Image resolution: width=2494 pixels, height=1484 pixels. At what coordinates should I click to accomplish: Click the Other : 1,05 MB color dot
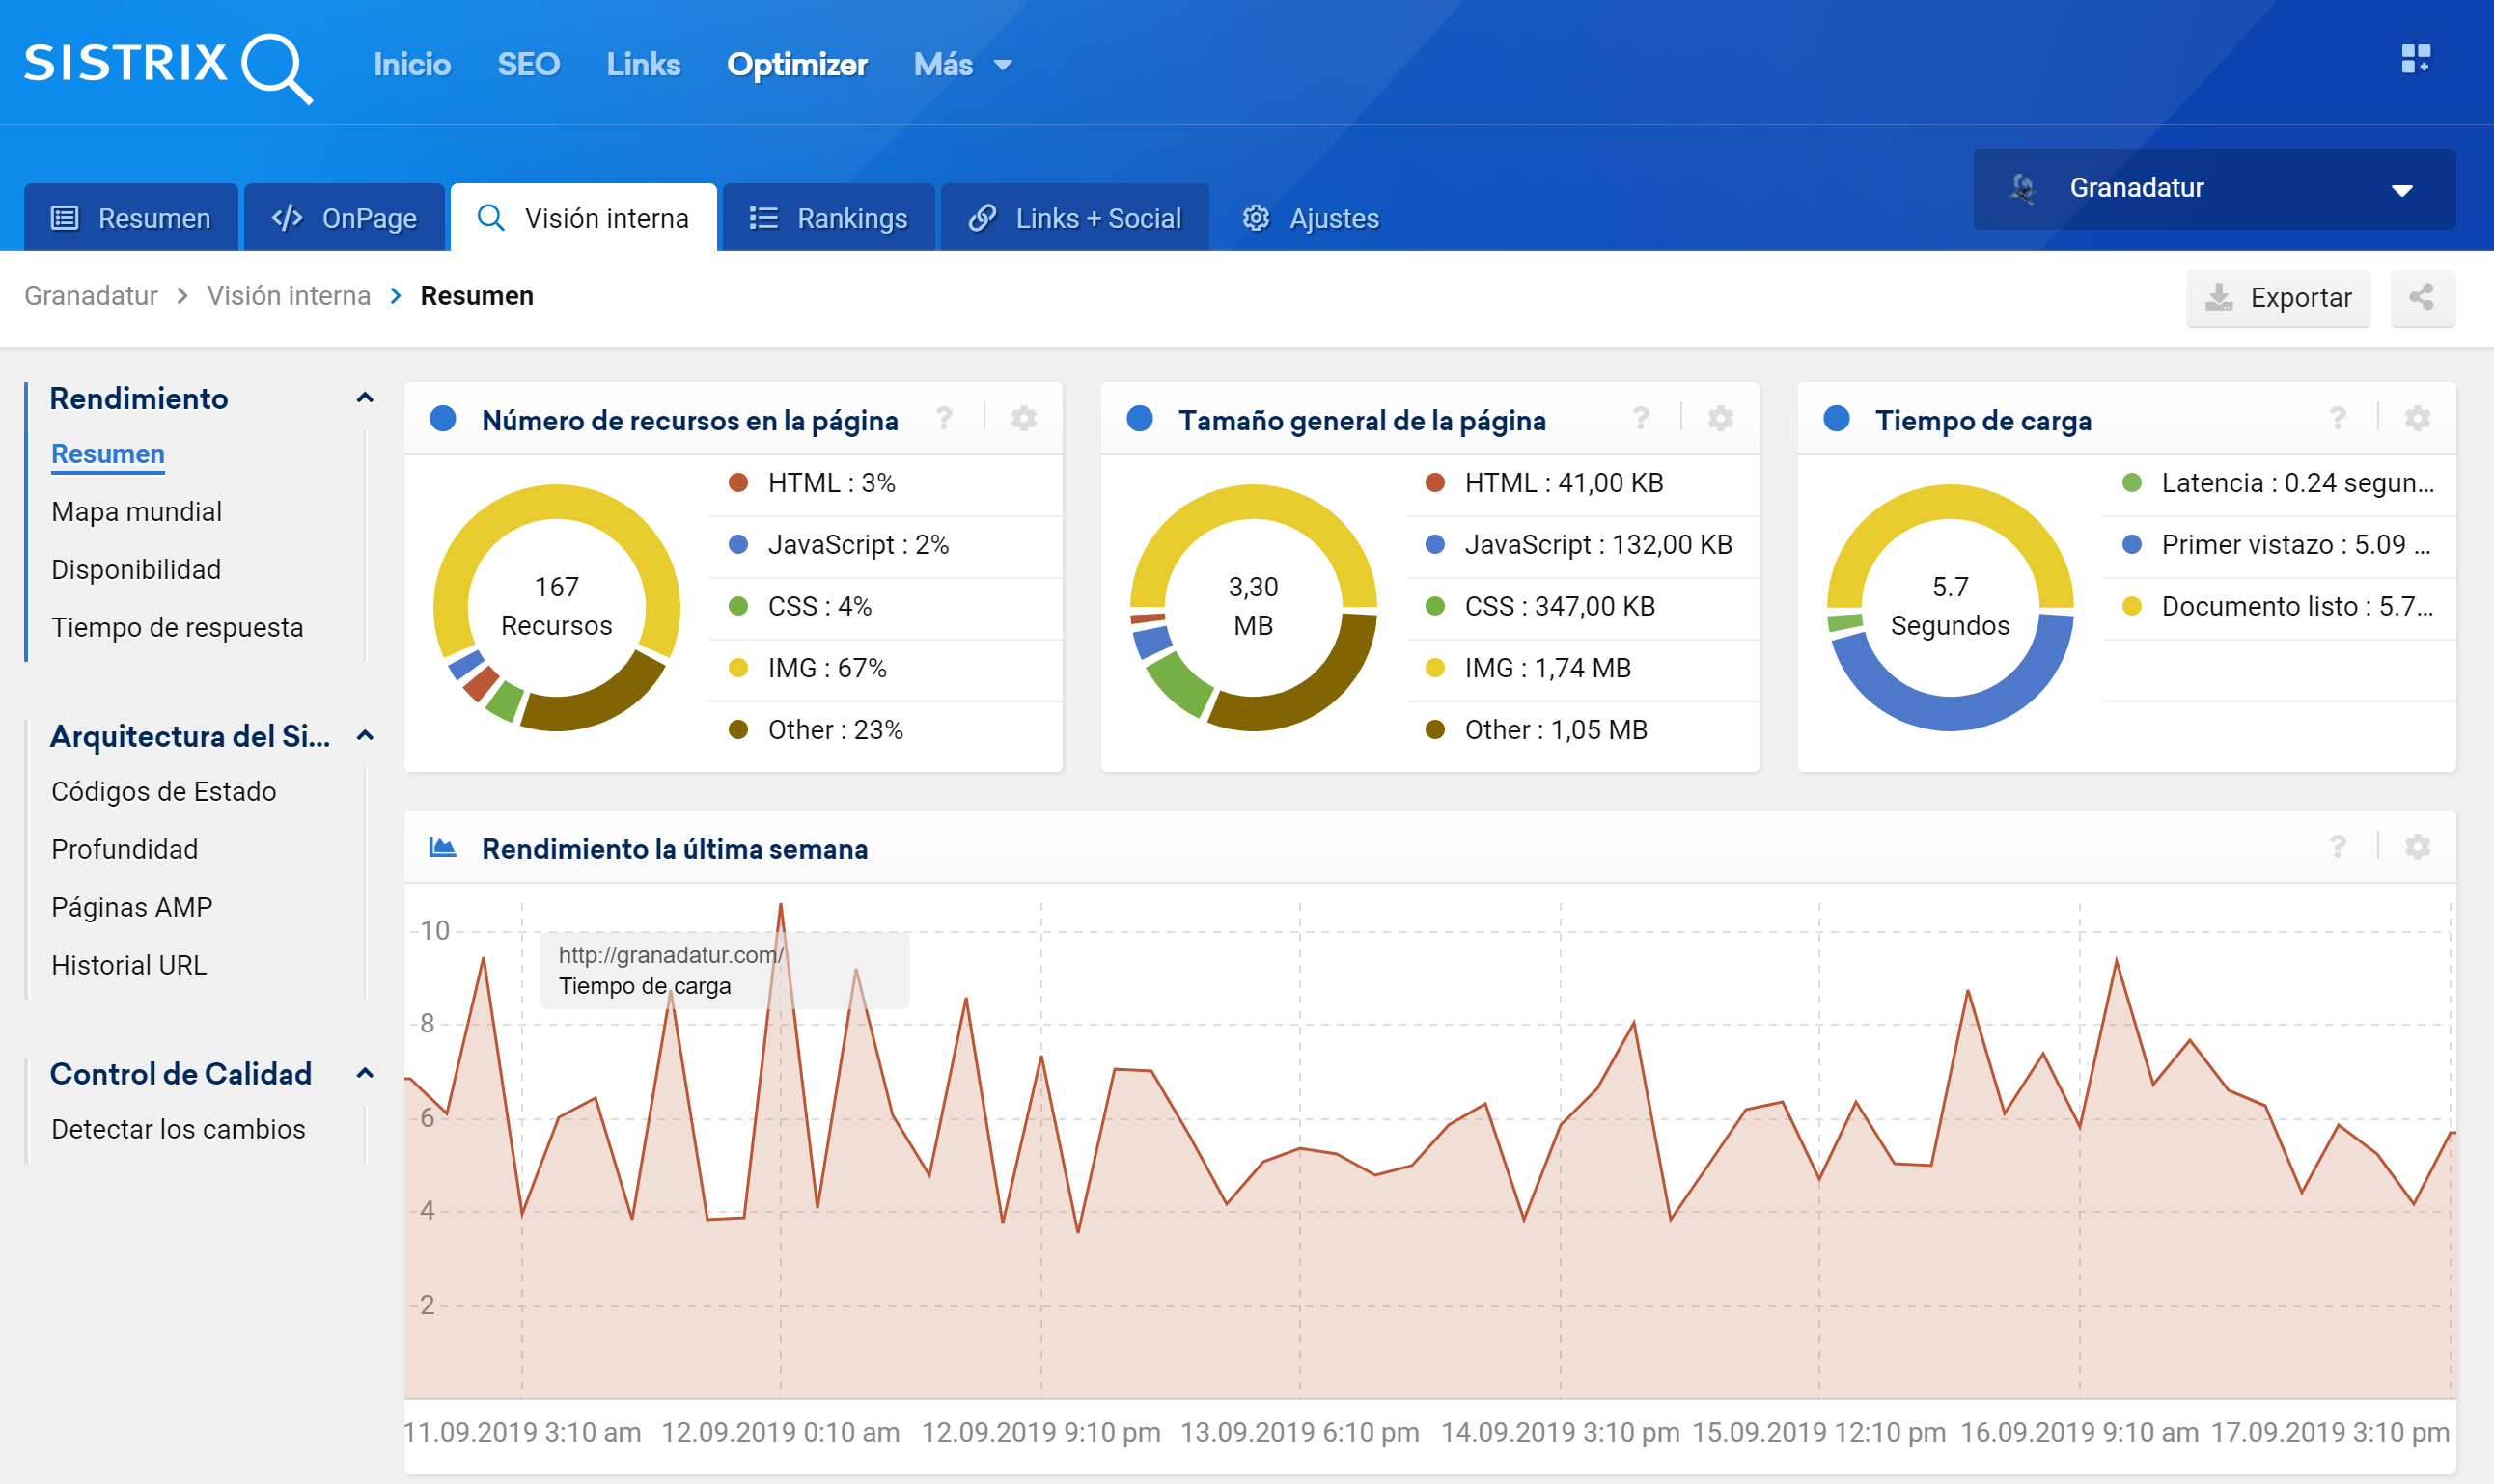(x=1434, y=730)
